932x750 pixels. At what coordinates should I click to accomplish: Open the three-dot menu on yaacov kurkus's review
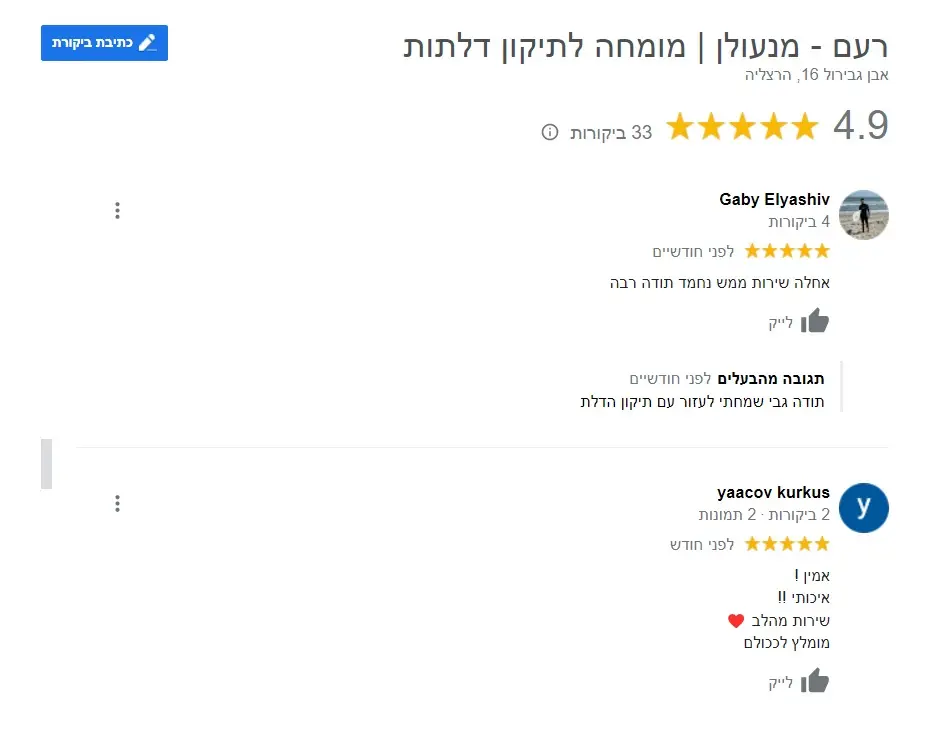[x=117, y=503]
